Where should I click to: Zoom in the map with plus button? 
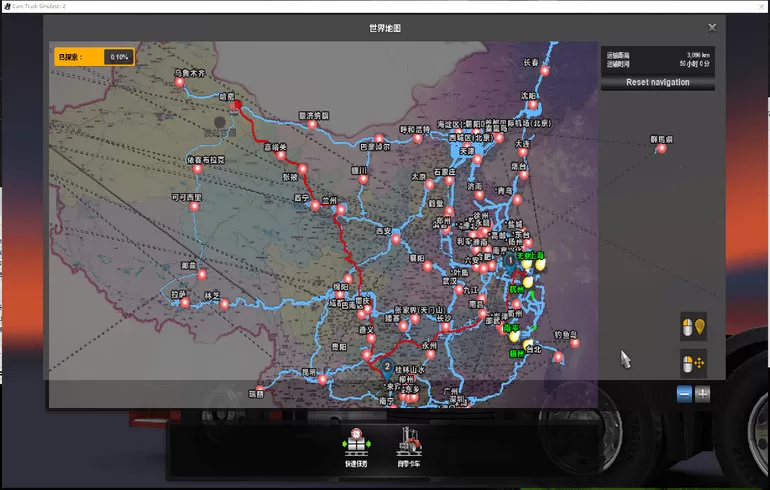pos(703,394)
